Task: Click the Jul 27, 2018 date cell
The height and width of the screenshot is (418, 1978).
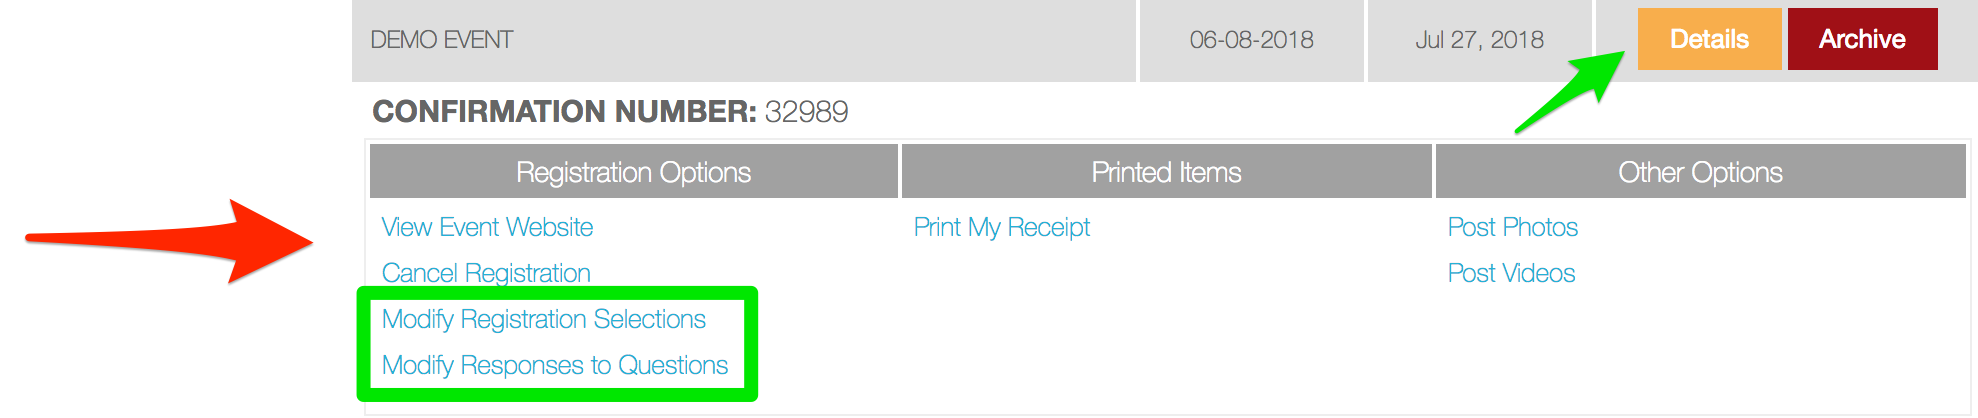Action: (1480, 40)
